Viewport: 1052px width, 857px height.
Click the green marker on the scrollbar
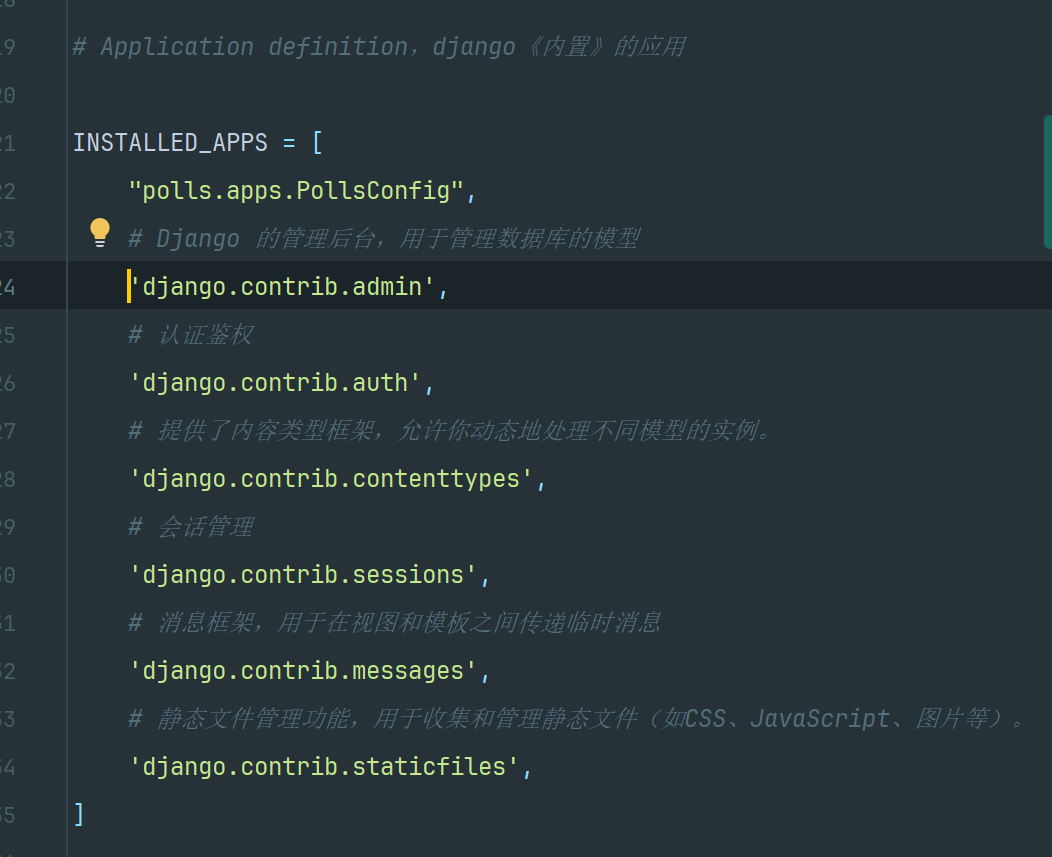1047,181
